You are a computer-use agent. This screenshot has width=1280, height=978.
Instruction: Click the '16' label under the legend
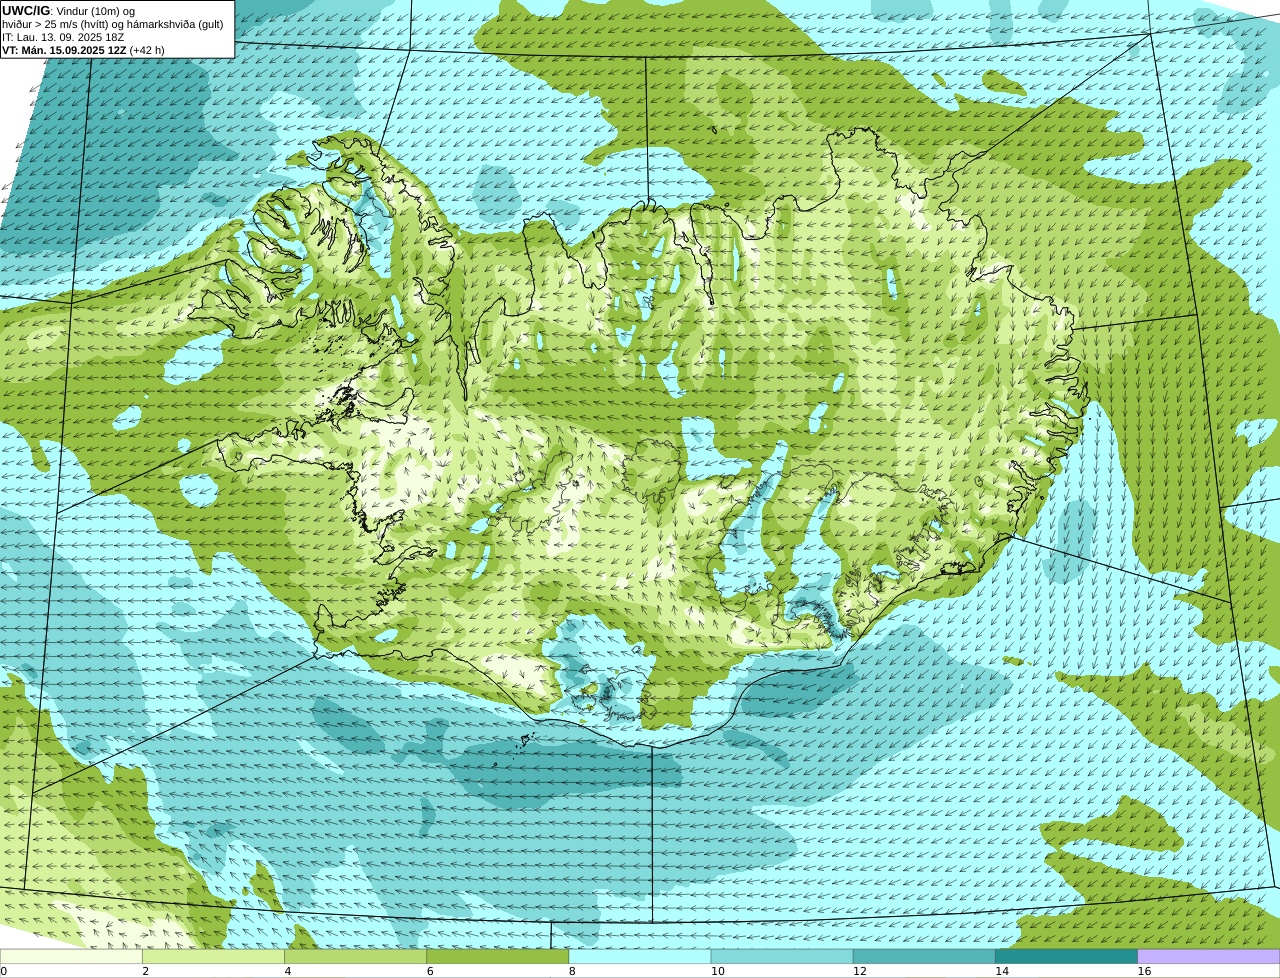tap(1144, 971)
